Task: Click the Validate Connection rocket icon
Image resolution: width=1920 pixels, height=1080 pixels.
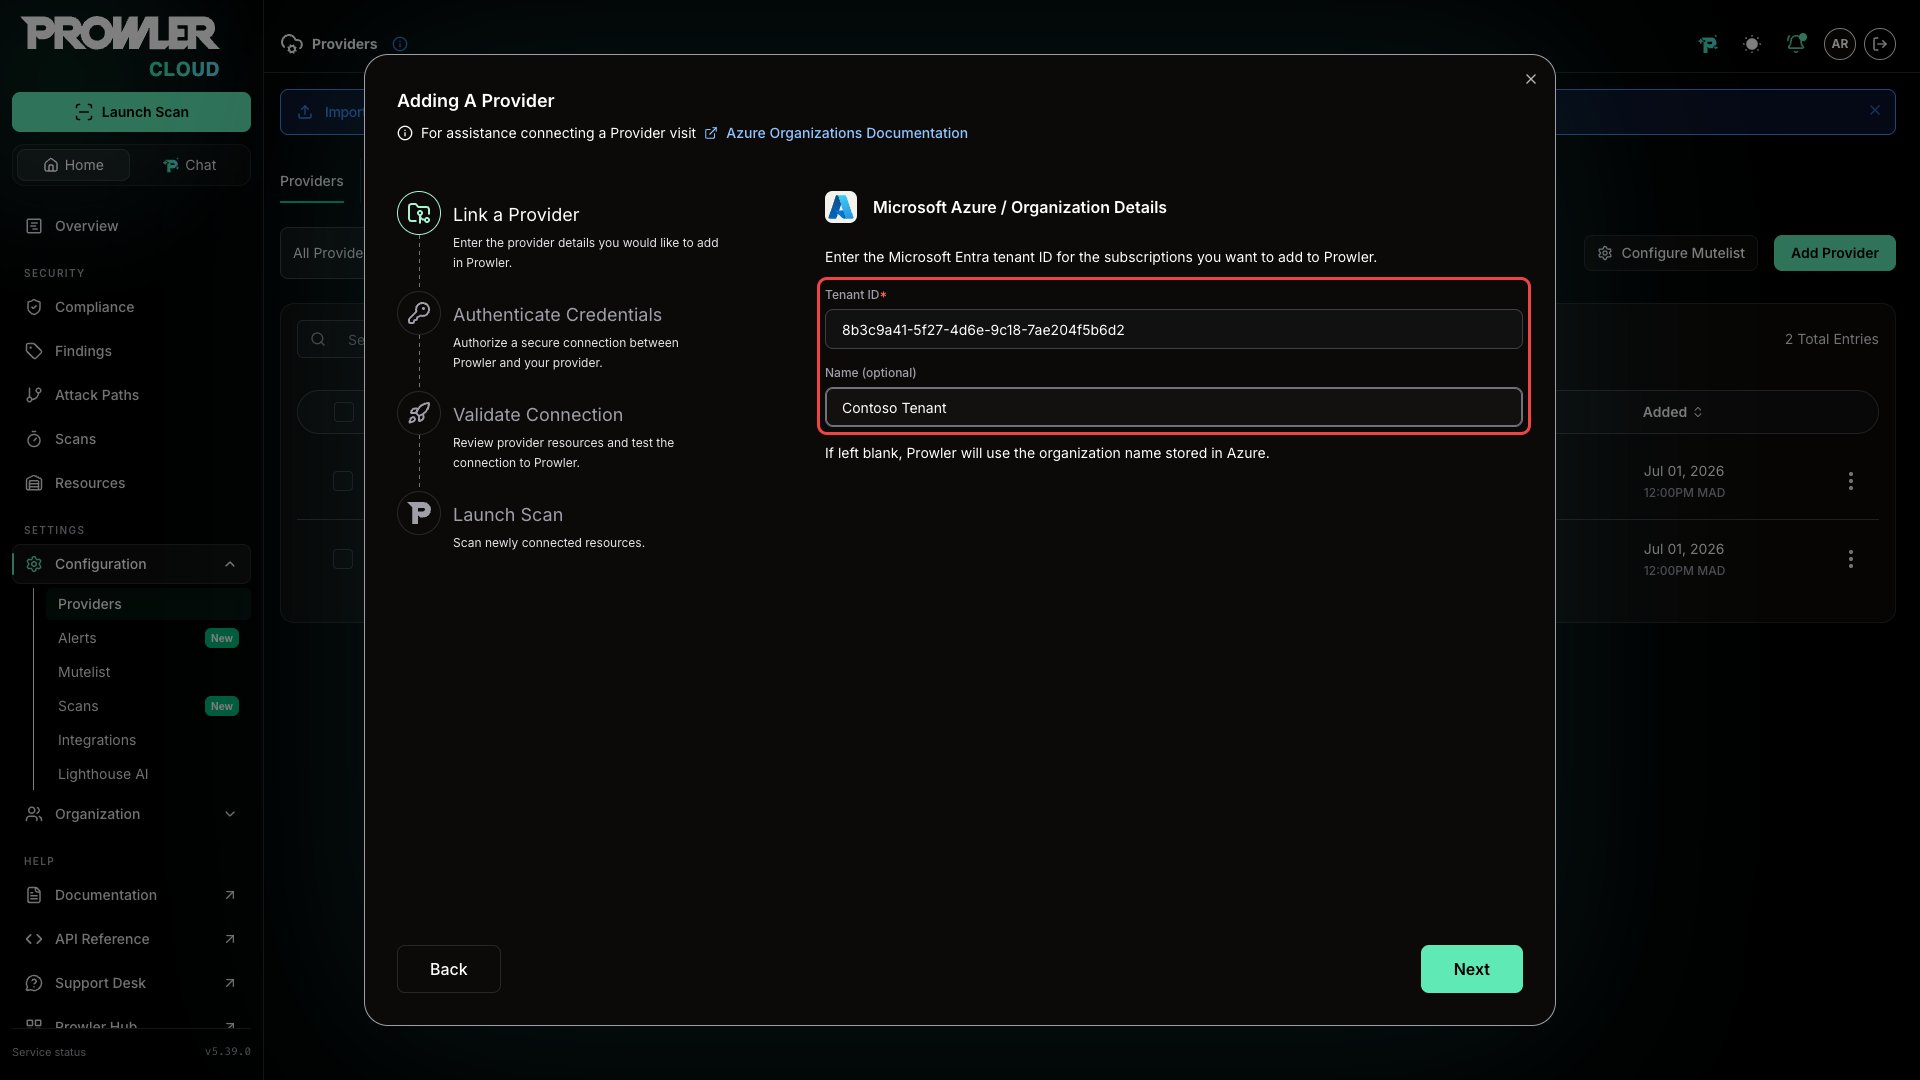Action: (x=419, y=413)
